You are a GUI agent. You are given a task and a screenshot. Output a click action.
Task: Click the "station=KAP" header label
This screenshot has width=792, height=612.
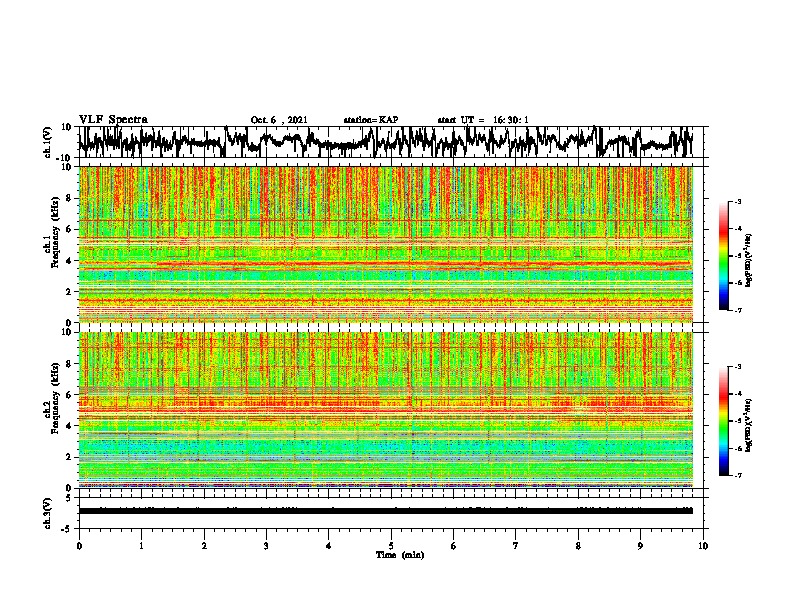(x=370, y=120)
